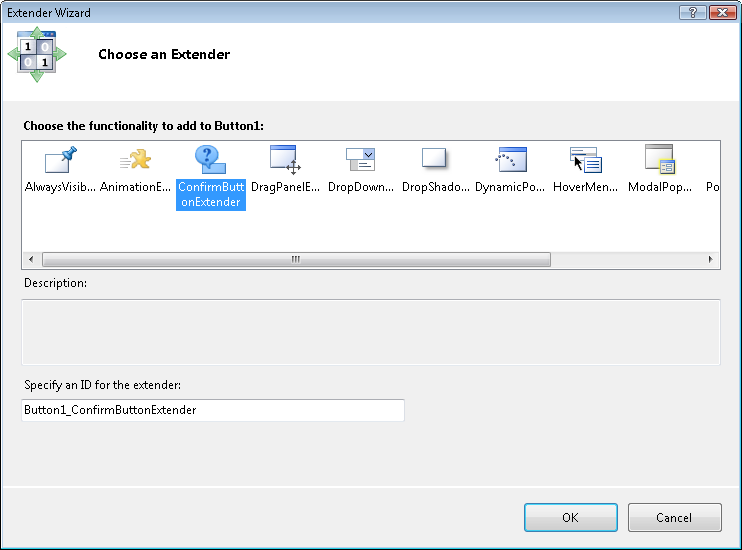Click the DropShado... label text

[435, 187]
